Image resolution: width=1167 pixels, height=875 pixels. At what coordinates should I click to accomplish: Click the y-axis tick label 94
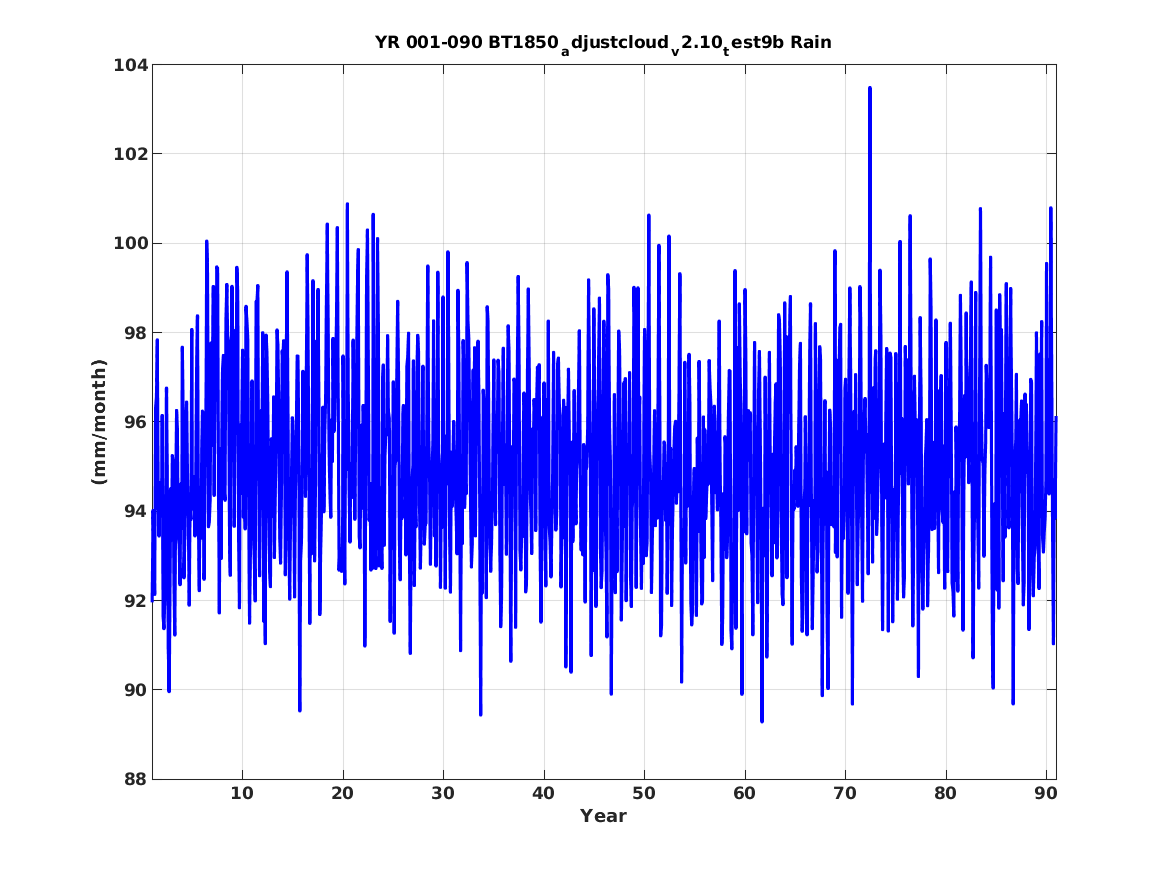click(136, 511)
